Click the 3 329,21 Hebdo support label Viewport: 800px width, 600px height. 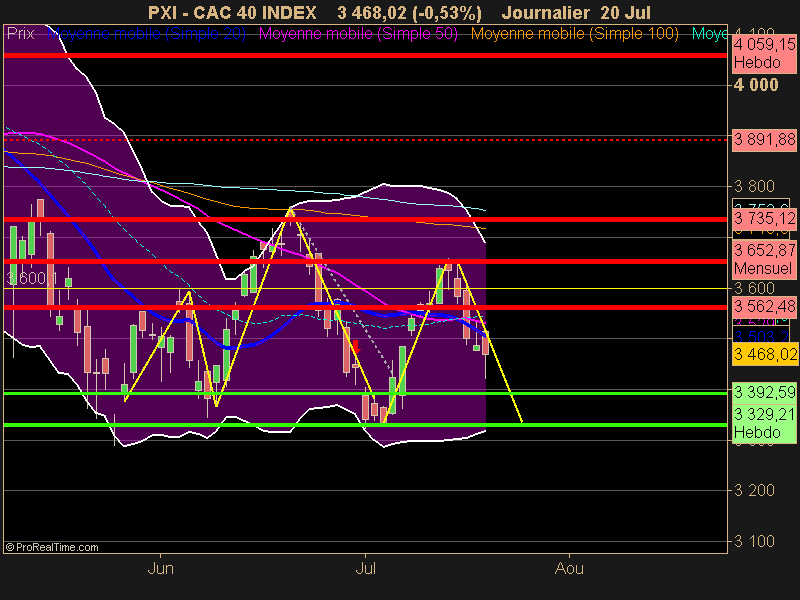click(x=764, y=423)
